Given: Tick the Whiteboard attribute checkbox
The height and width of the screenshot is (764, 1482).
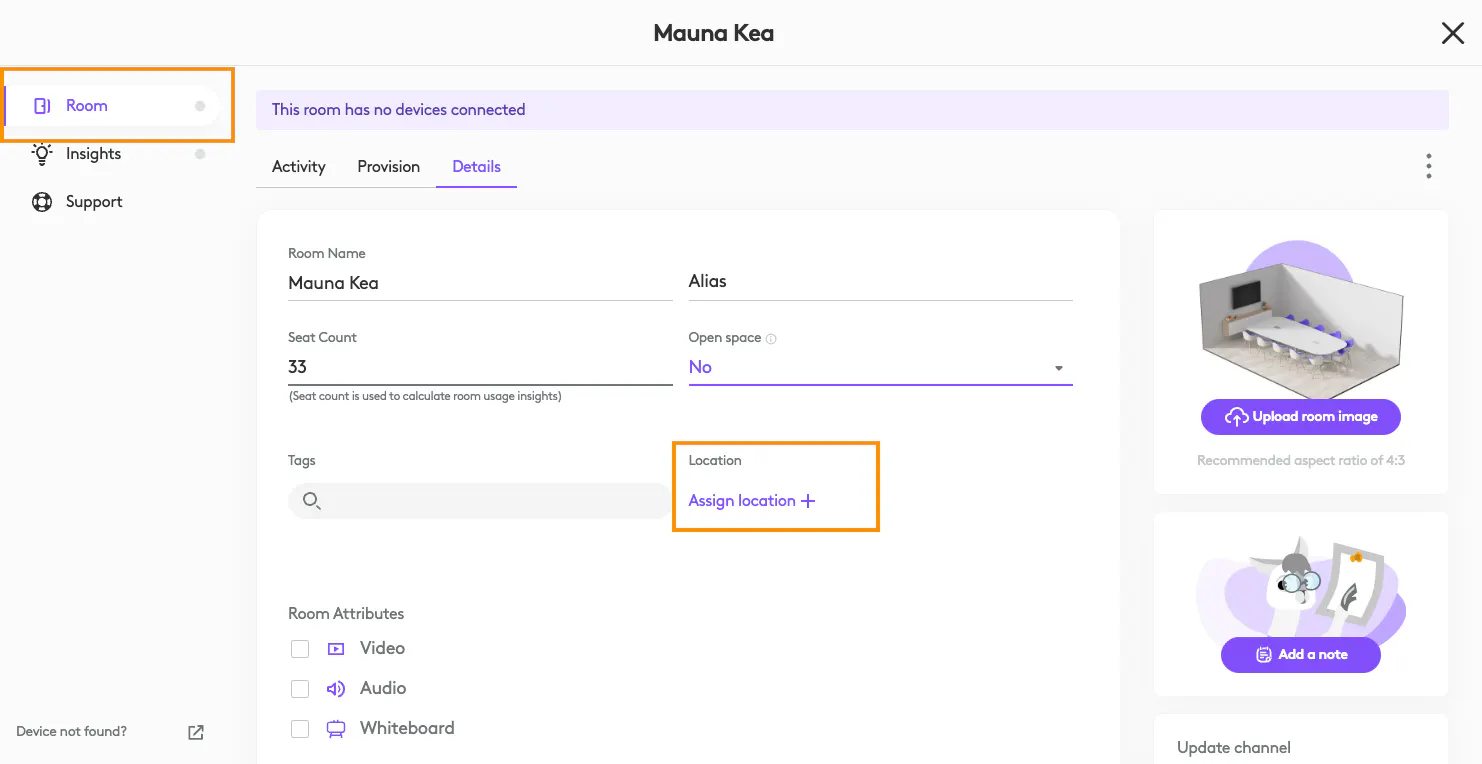Looking at the screenshot, I should click(x=300, y=729).
